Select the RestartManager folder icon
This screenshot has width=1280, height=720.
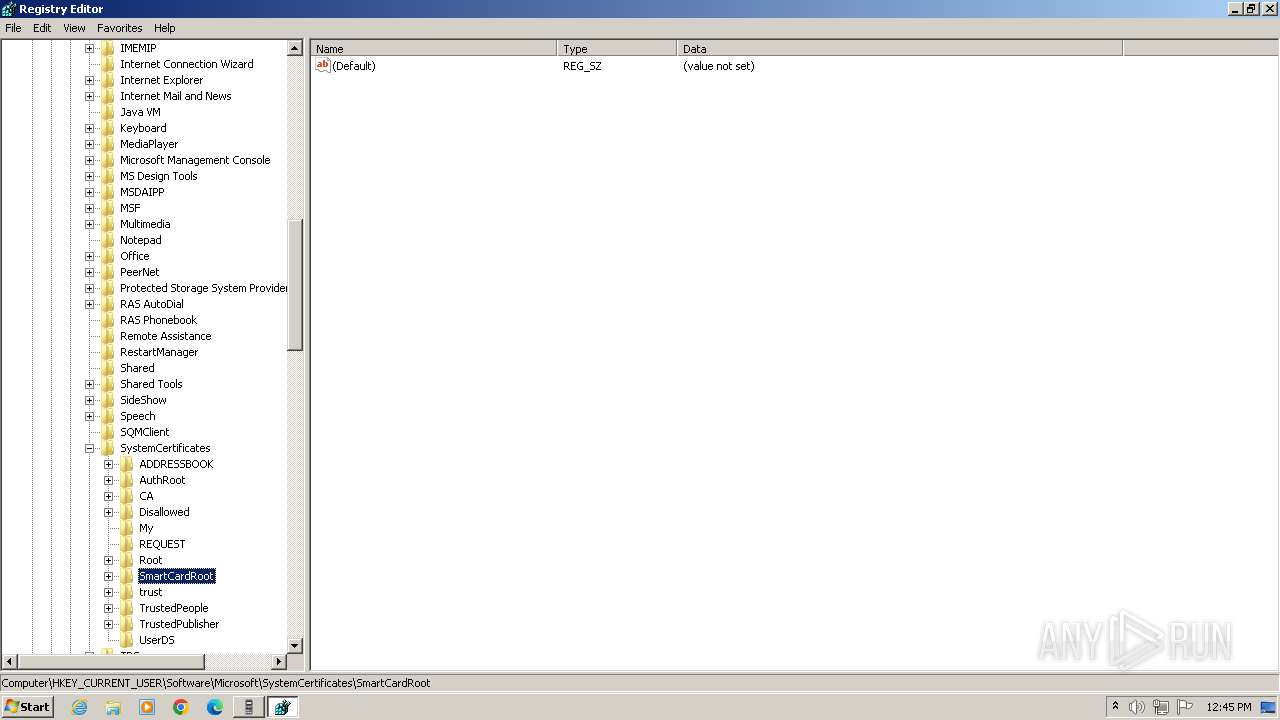tap(108, 352)
